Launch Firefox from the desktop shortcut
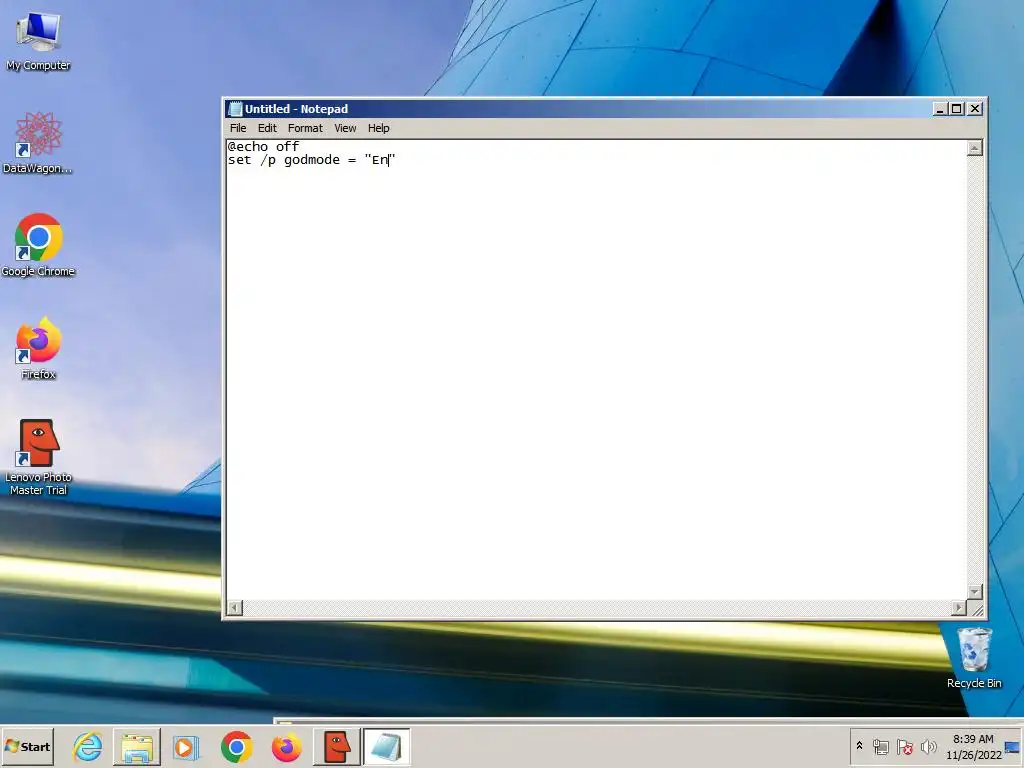 (38, 348)
